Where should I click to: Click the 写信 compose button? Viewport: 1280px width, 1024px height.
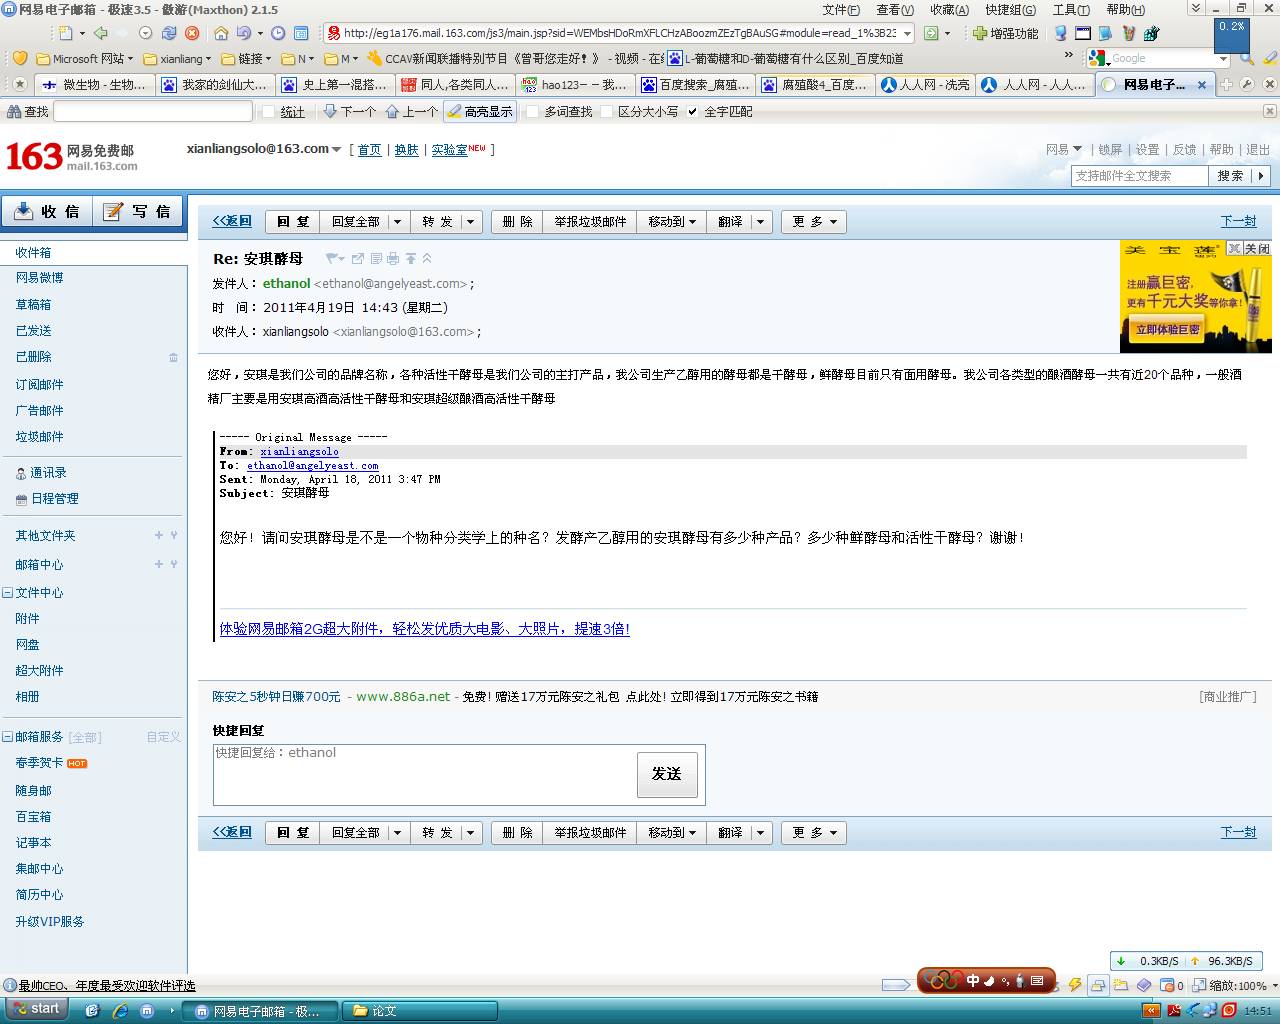pos(138,212)
